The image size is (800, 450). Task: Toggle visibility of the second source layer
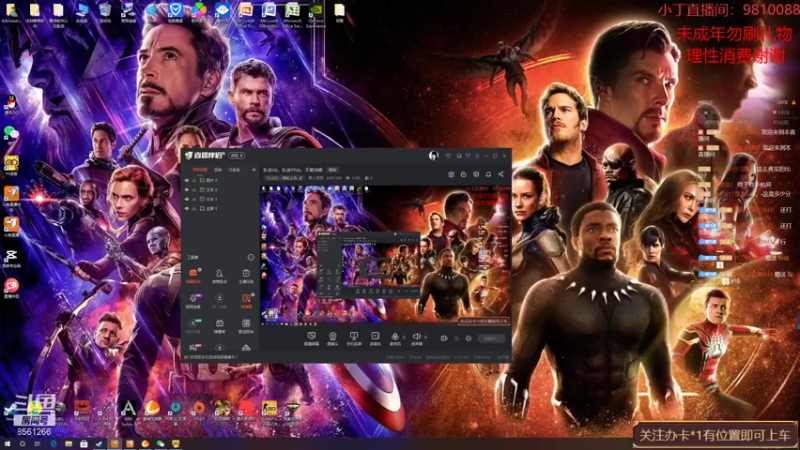(x=187, y=190)
